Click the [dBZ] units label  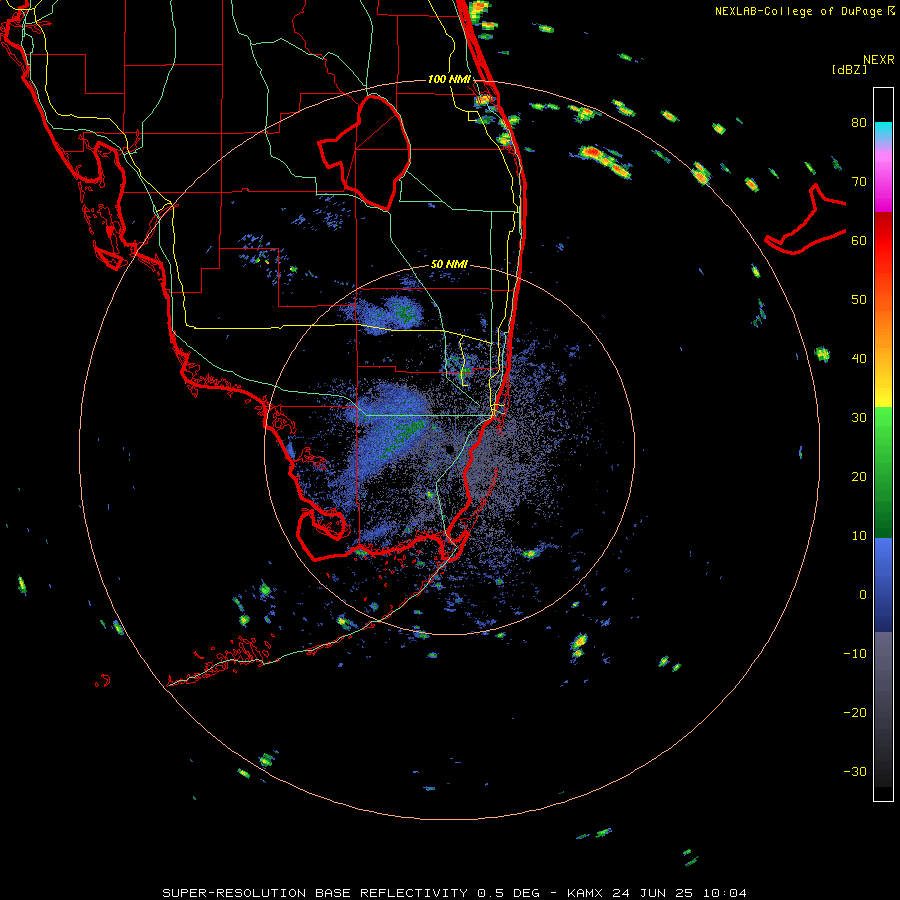pyautogui.click(x=849, y=69)
